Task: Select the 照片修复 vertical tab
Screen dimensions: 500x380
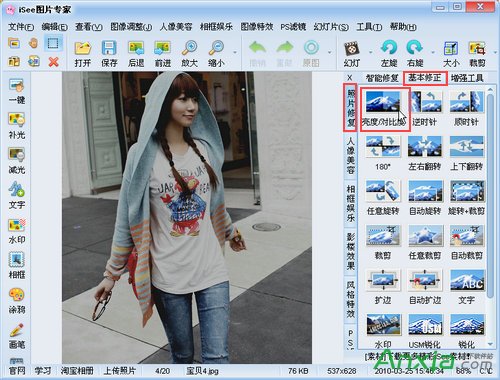Action: point(350,108)
